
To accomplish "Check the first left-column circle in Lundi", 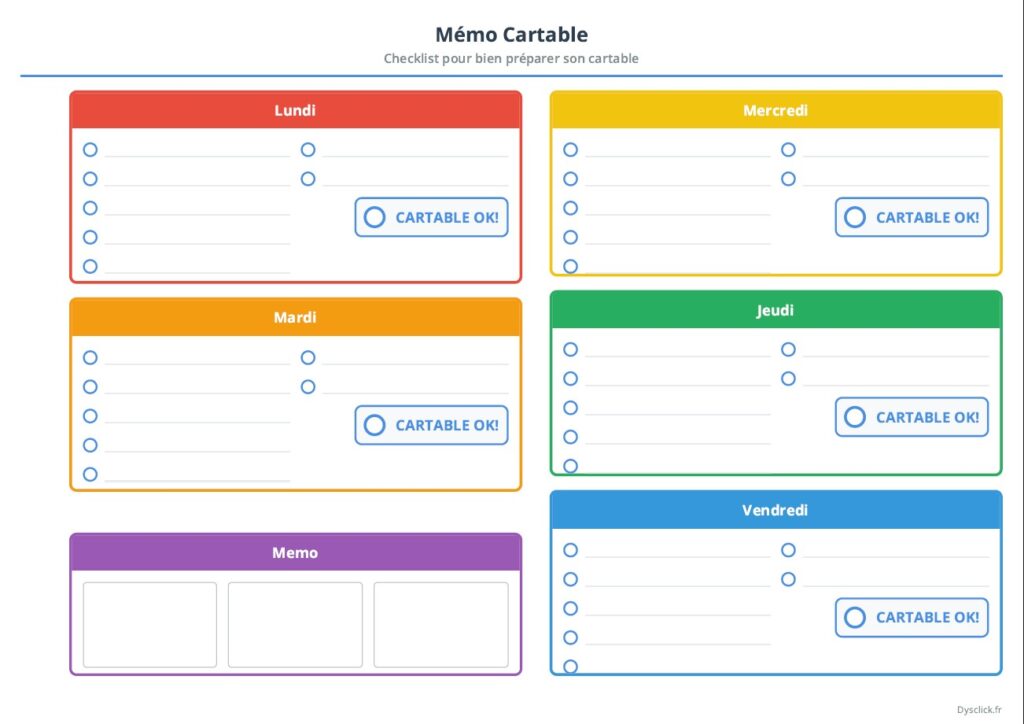I will click(x=90, y=150).
